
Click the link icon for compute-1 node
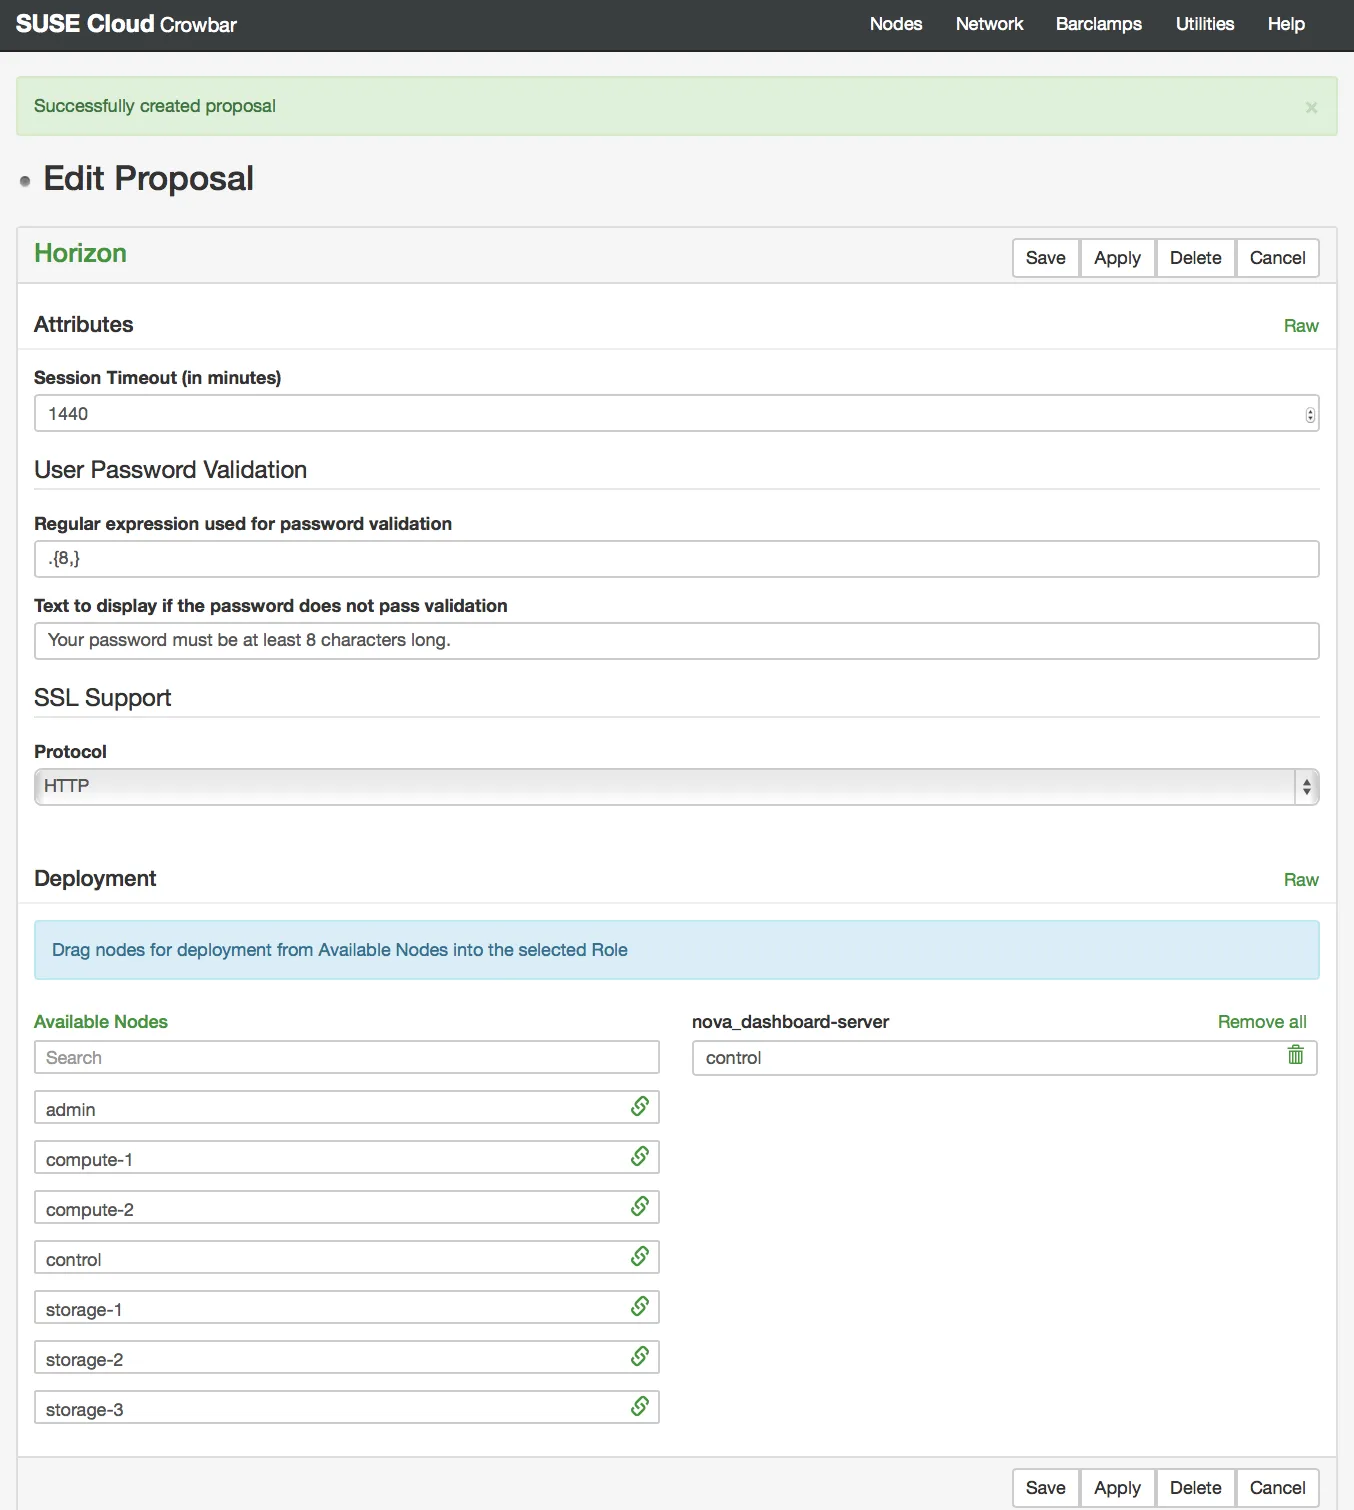pyautogui.click(x=640, y=1156)
